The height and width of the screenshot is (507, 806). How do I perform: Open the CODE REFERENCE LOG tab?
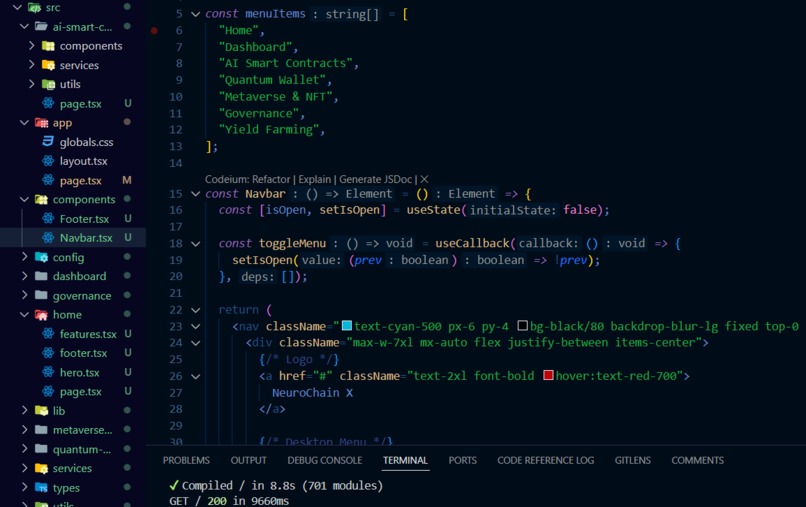pos(545,460)
